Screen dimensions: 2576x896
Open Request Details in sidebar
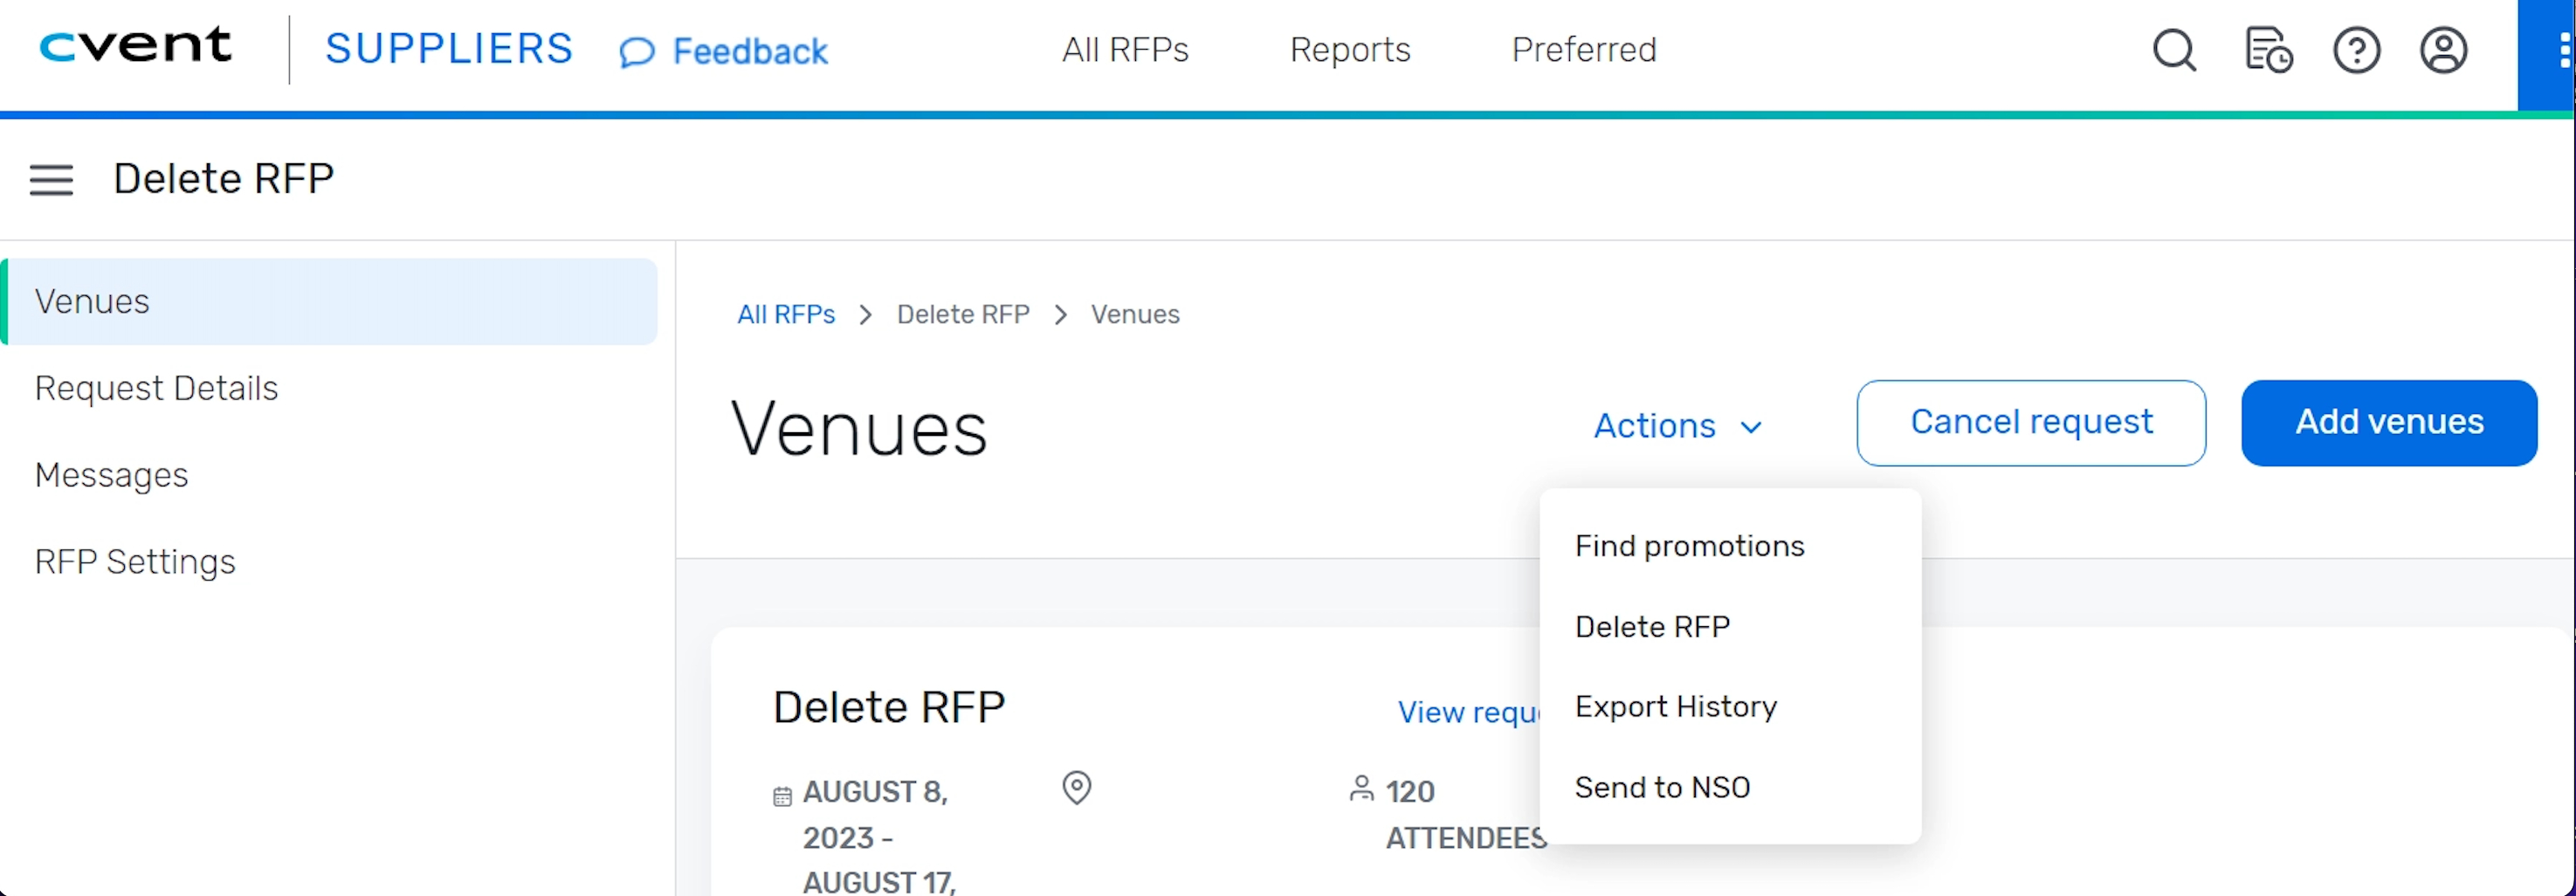coord(157,388)
